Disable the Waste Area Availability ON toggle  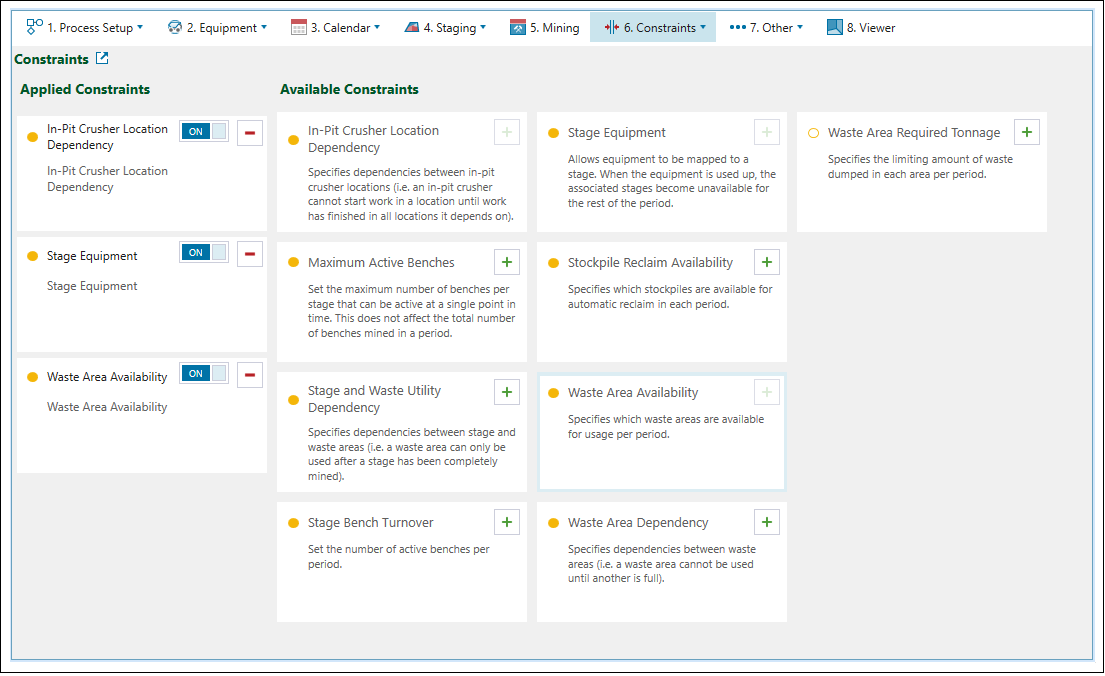[204, 374]
